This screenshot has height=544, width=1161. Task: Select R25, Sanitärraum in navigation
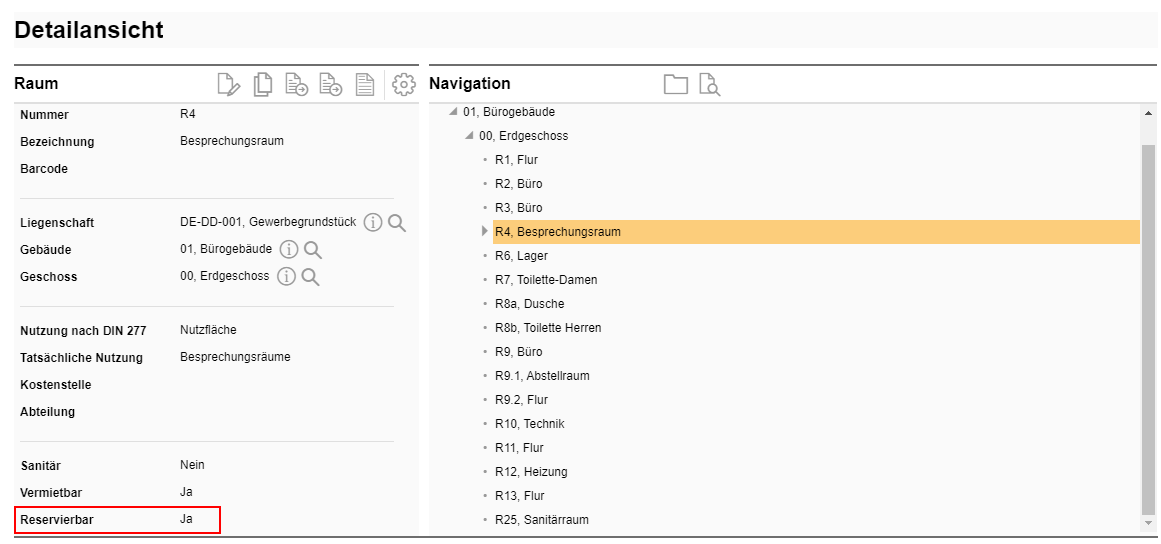point(541,520)
